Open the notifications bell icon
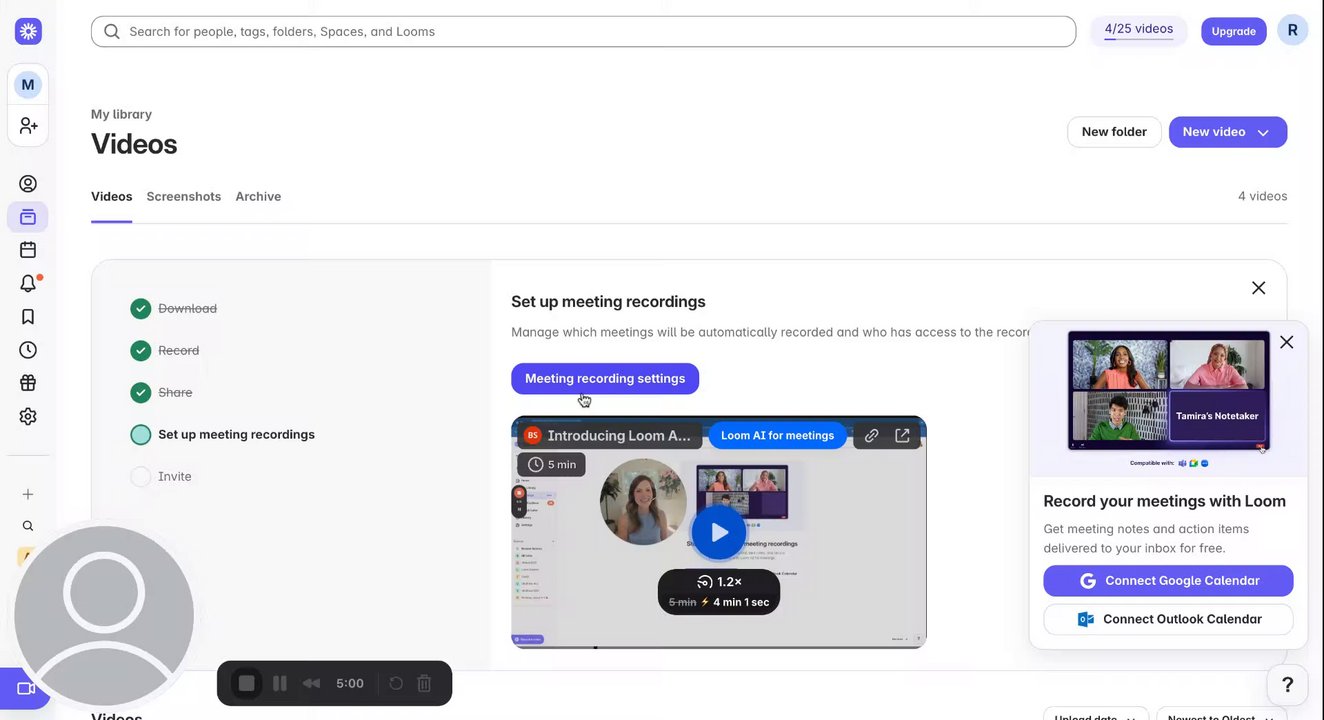 (x=28, y=284)
